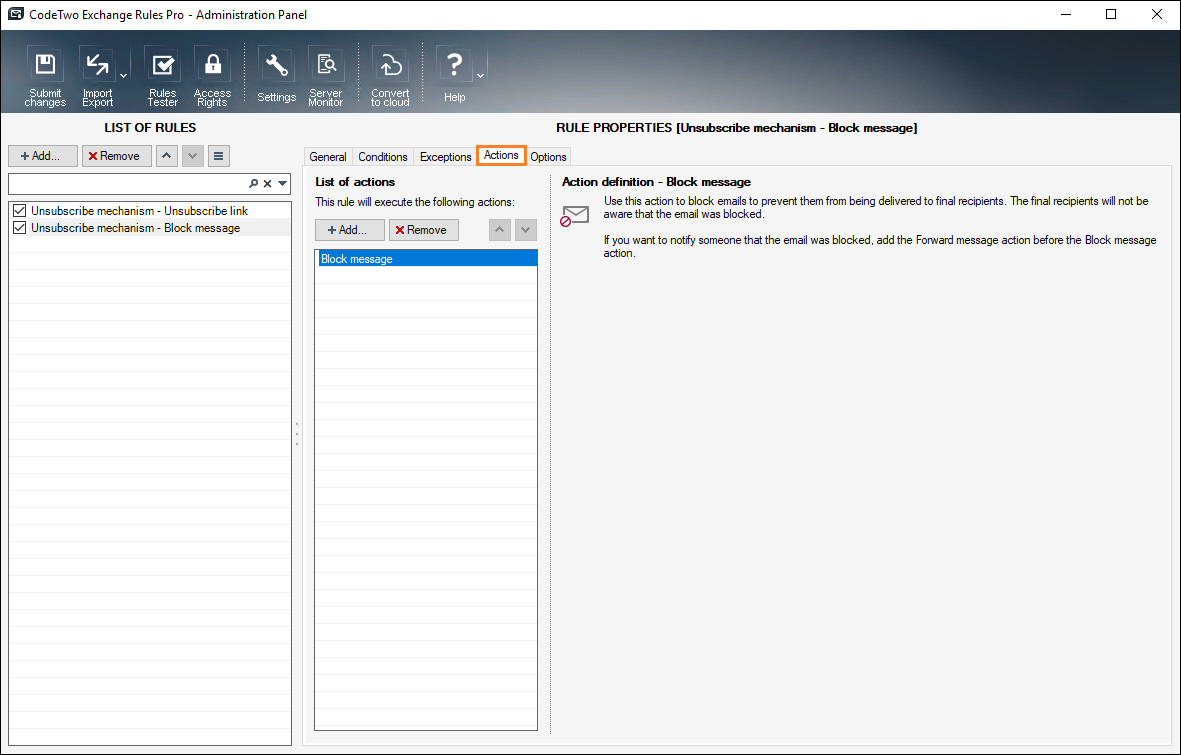1181x755 pixels.
Task: Launch the Rules Tester
Action: click(x=162, y=77)
